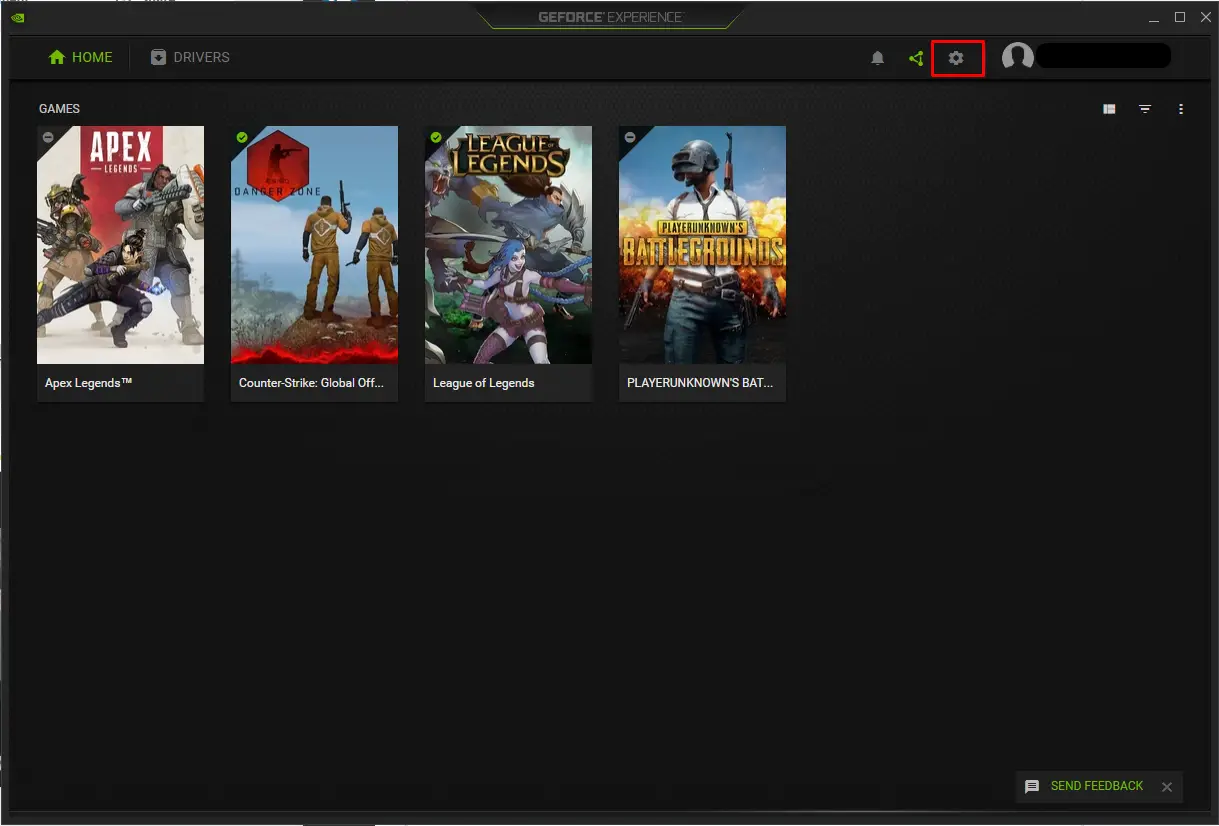Open the notifications bell
Screen dimensions: 1219x826
click(x=878, y=58)
